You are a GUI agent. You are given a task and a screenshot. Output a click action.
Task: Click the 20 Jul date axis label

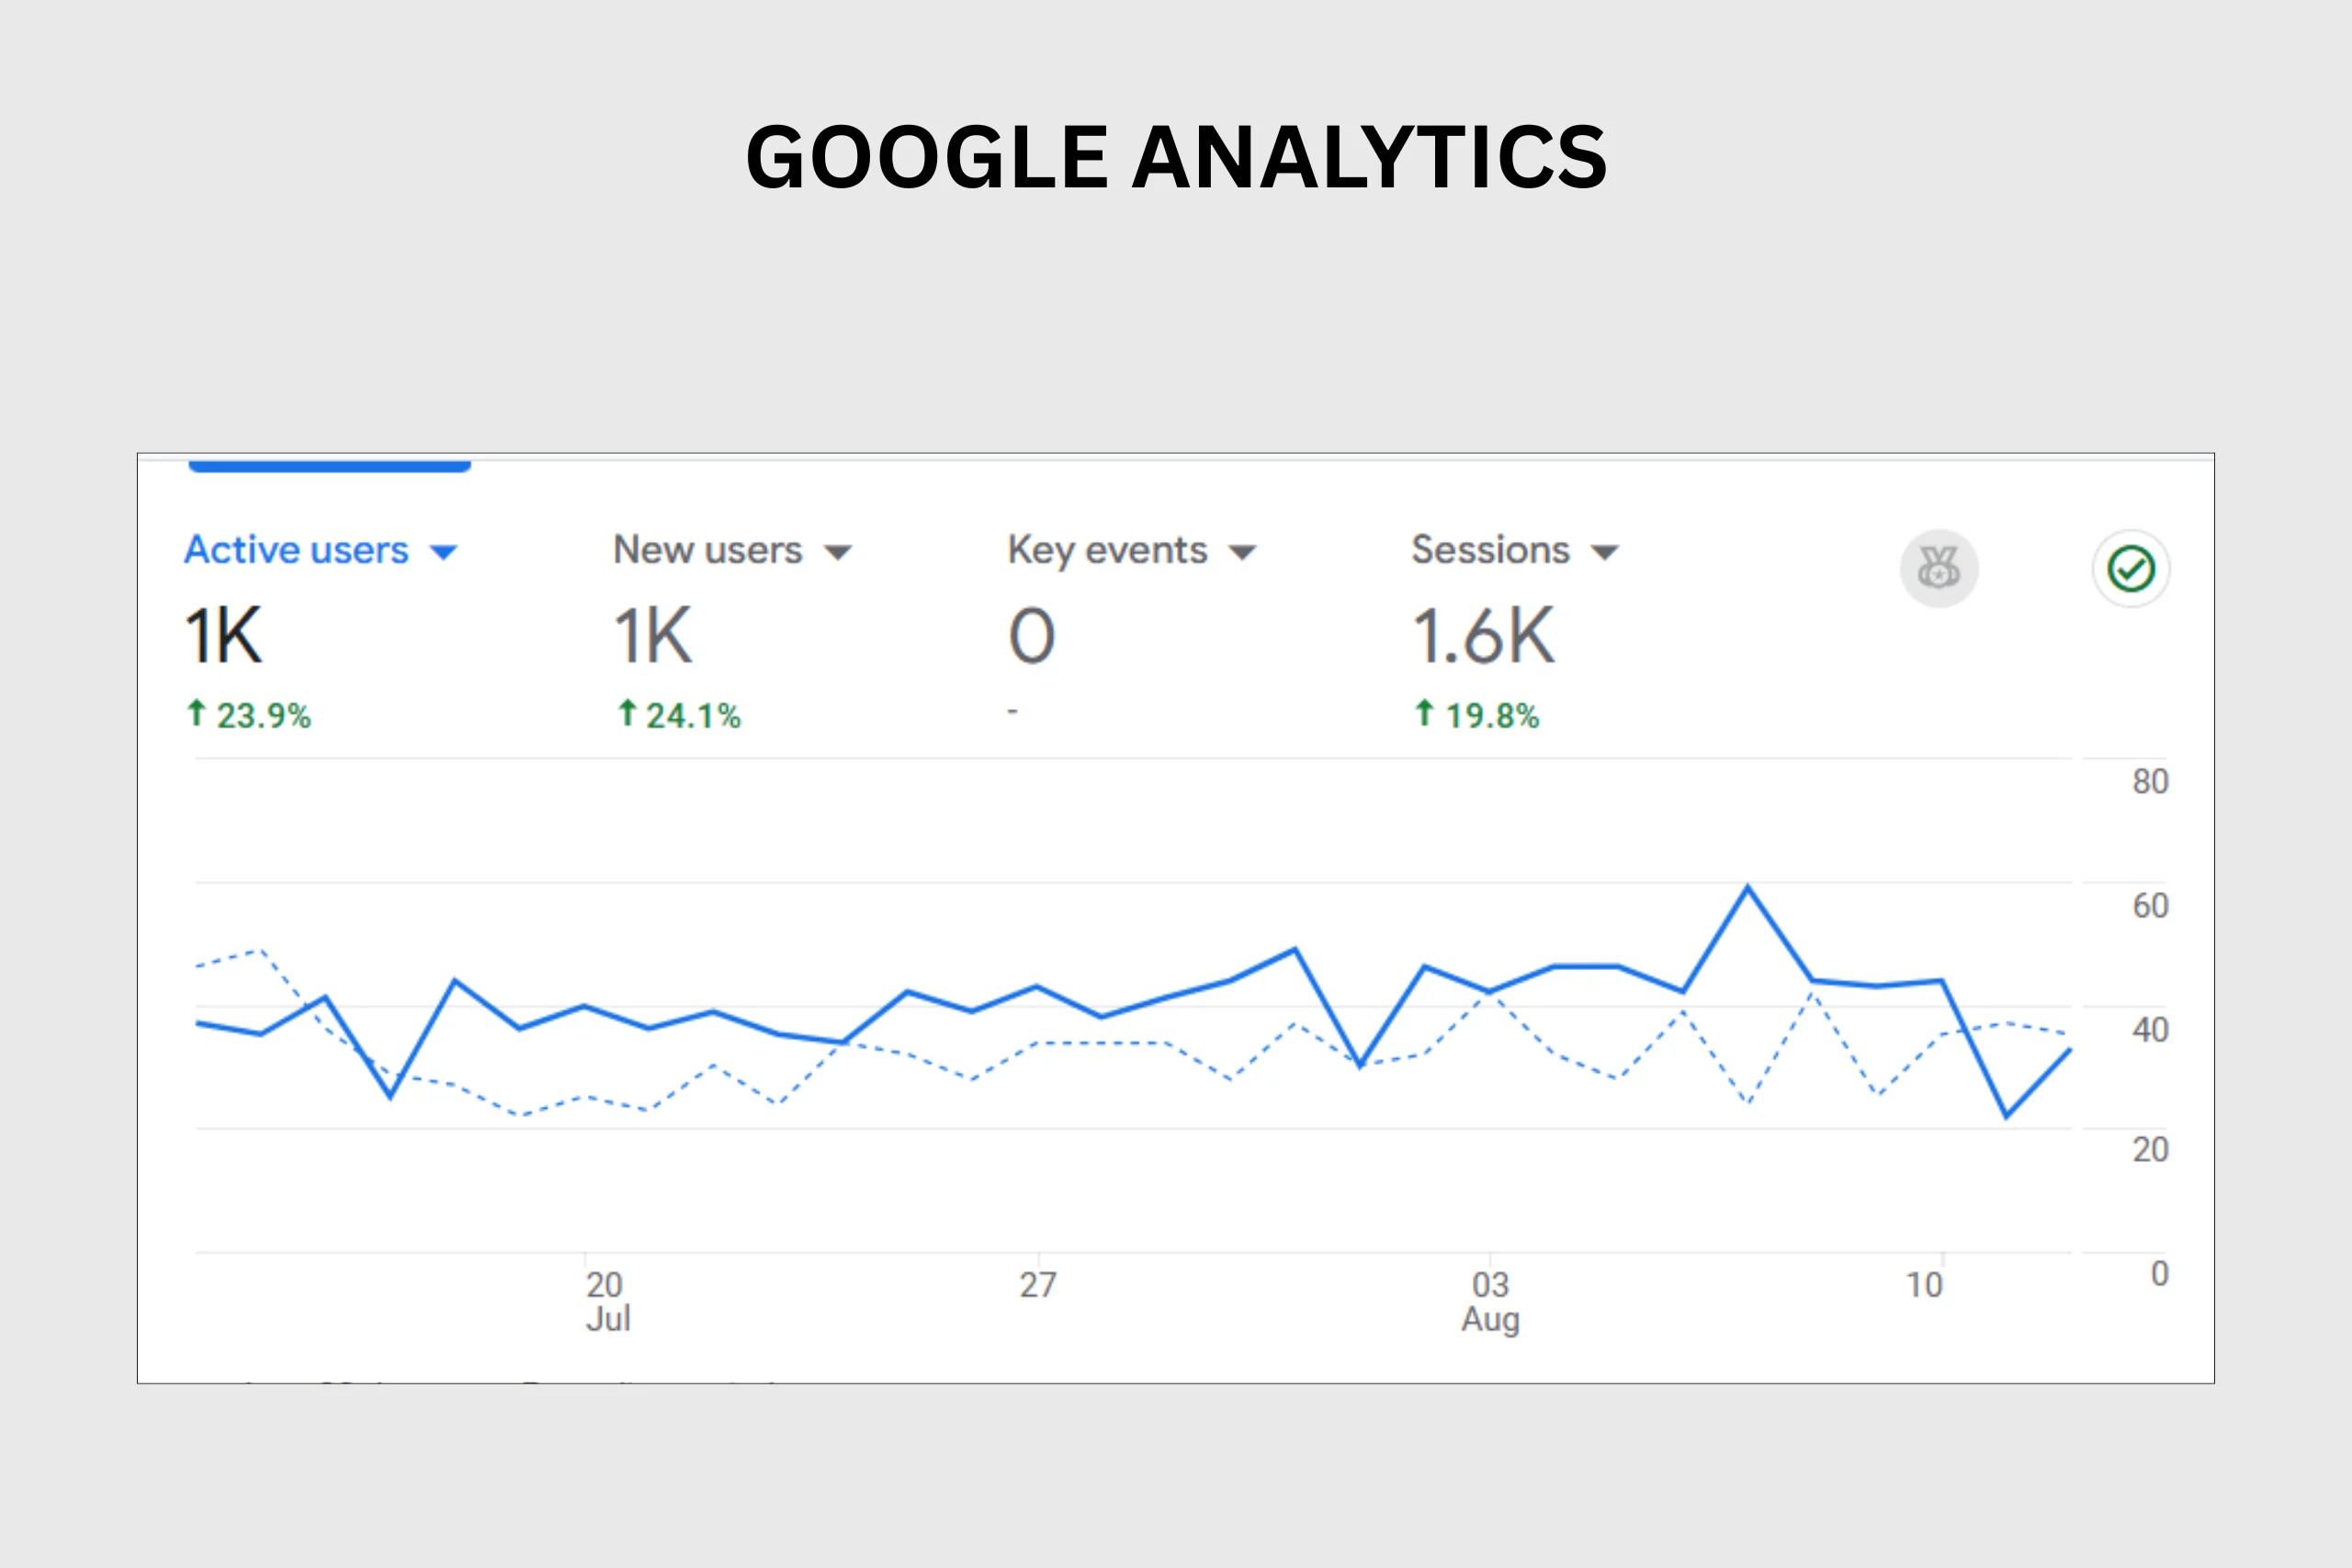(x=607, y=1301)
